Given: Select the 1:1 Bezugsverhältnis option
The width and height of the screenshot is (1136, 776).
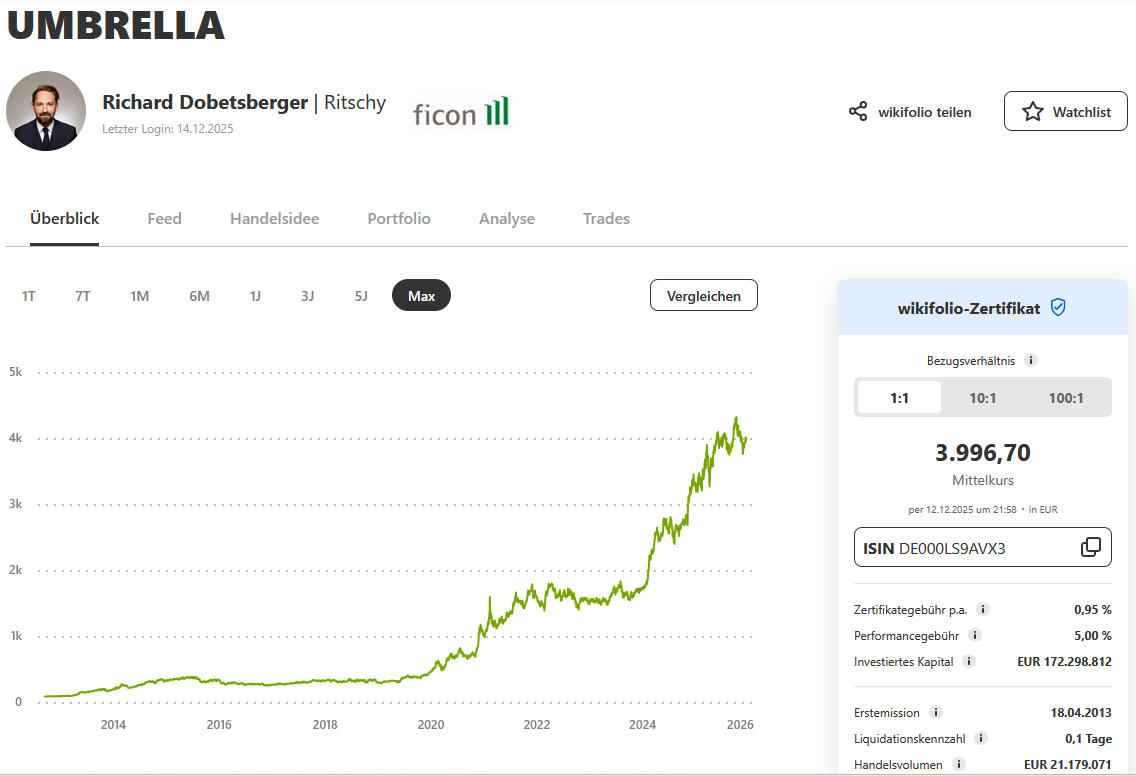Looking at the screenshot, I should pos(899,398).
